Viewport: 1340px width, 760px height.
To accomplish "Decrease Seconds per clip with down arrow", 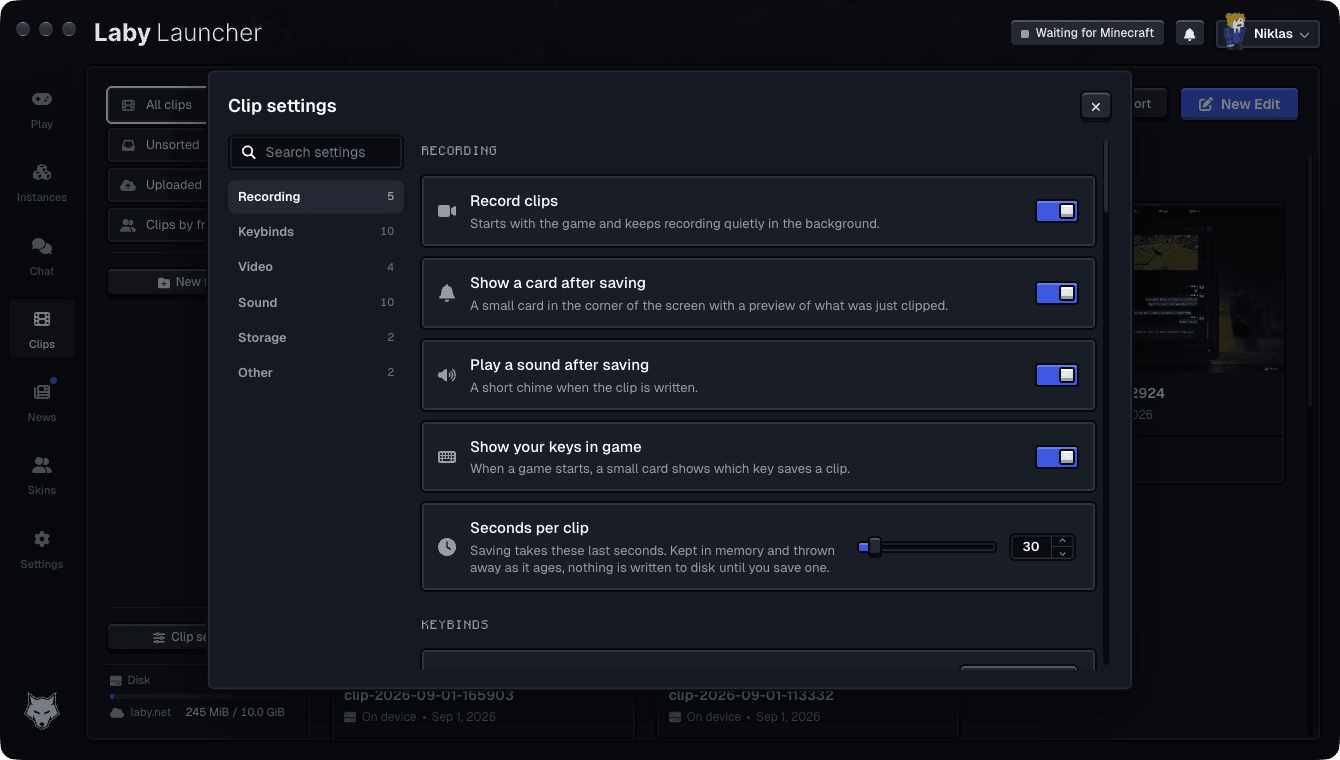I will pos(1063,553).
